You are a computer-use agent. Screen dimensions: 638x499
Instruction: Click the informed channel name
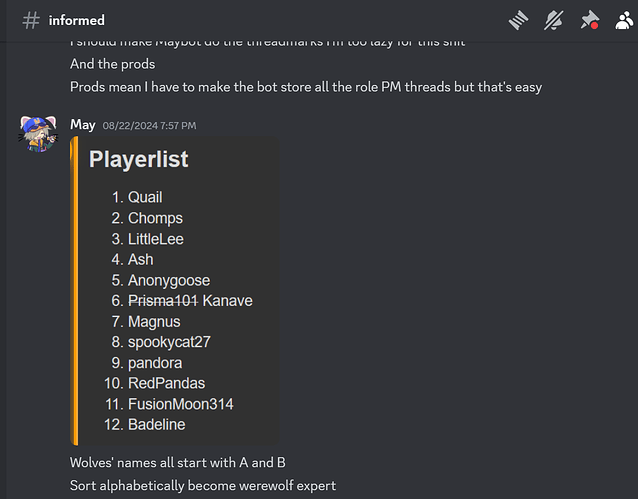pos(76,20)
